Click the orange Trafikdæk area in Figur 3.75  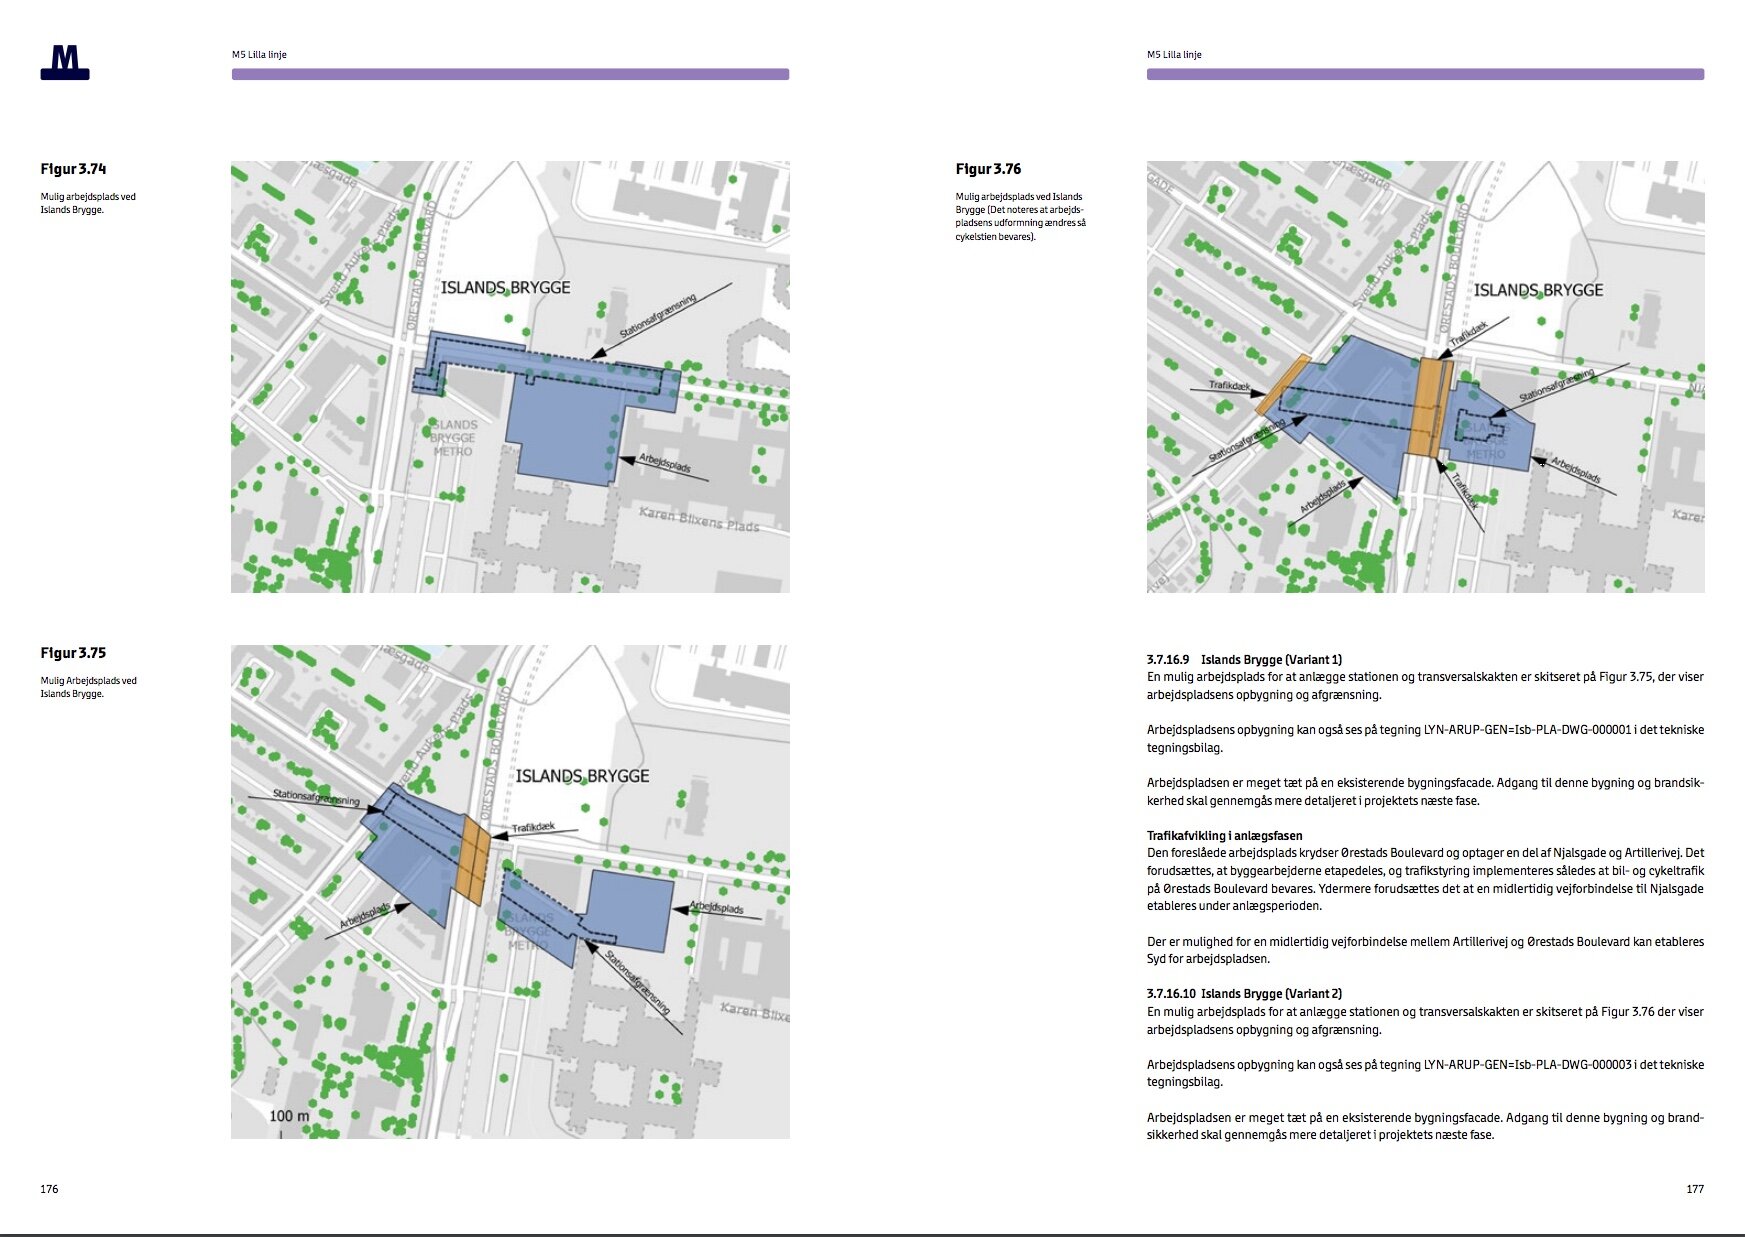point(472,858)
